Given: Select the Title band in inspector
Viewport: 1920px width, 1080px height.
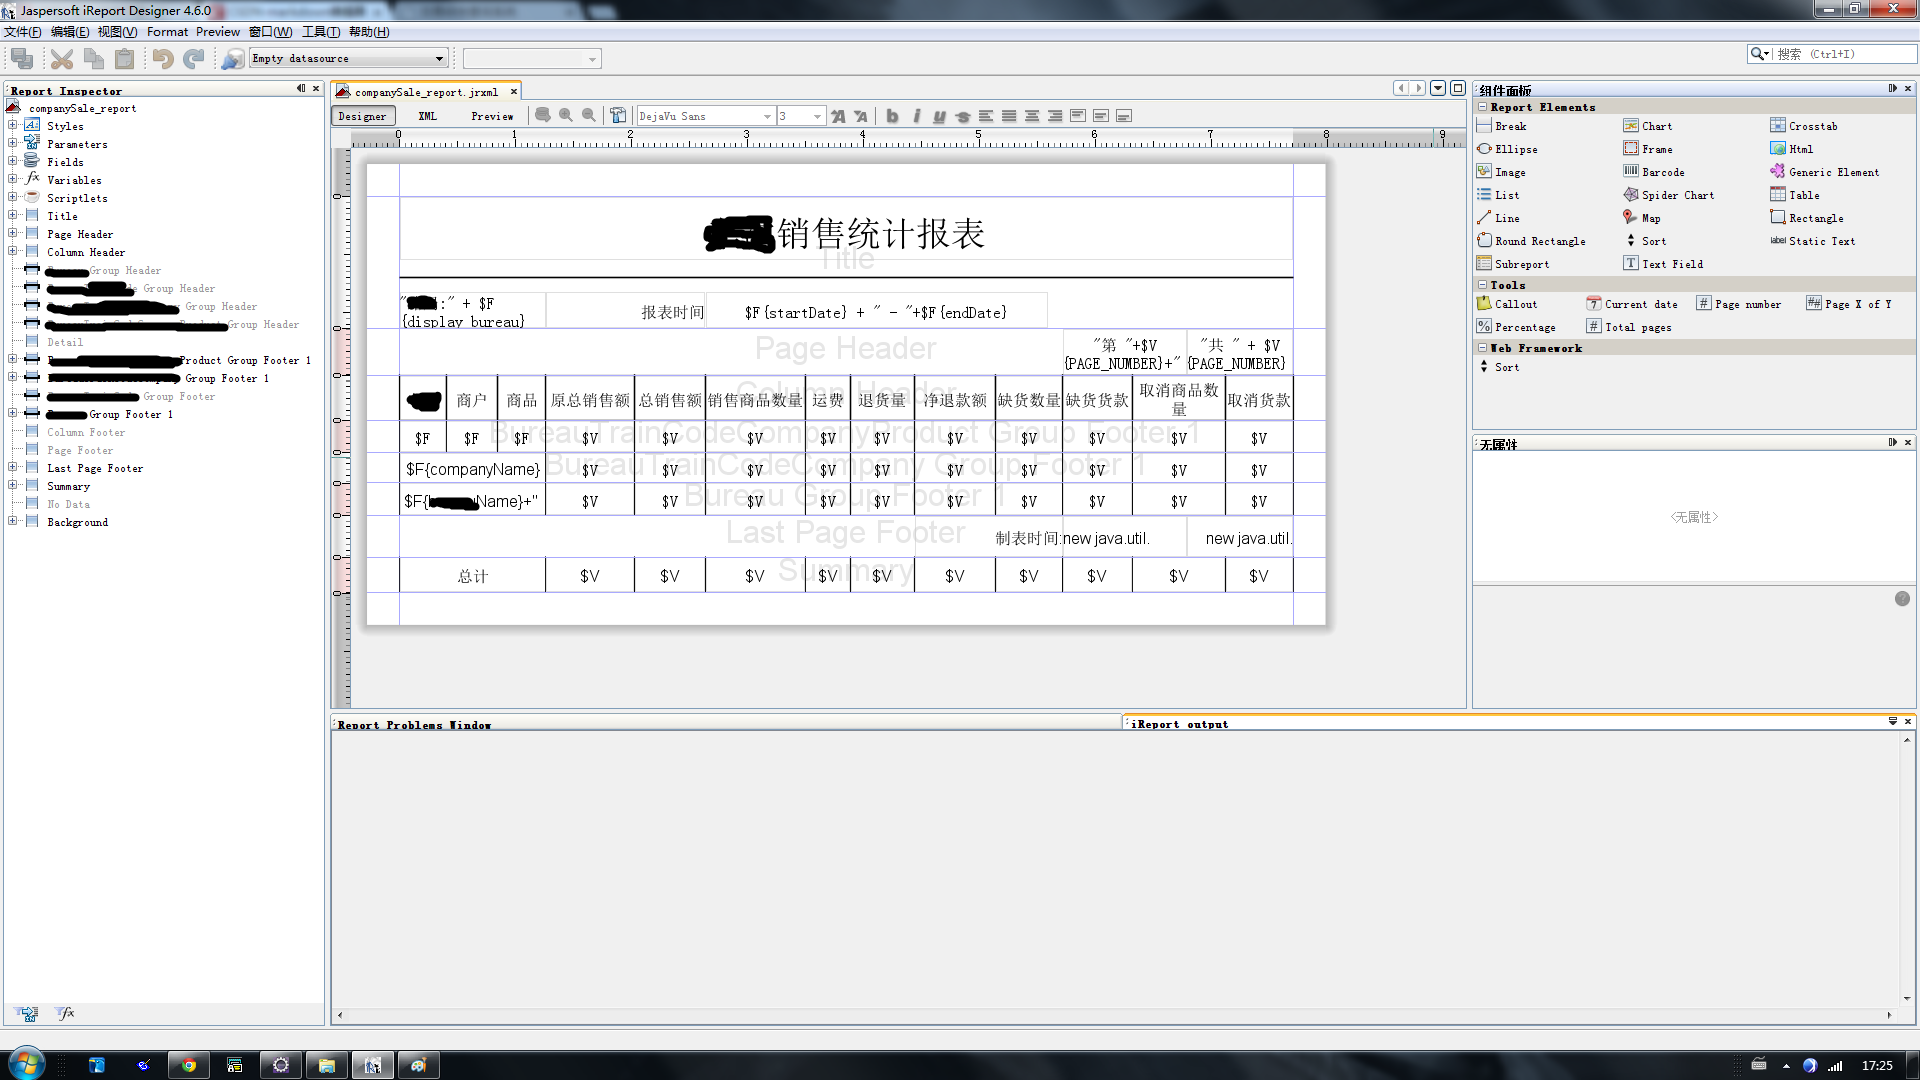Looking at the screenshot, I should pyautogui.click(x=62, y=216).
